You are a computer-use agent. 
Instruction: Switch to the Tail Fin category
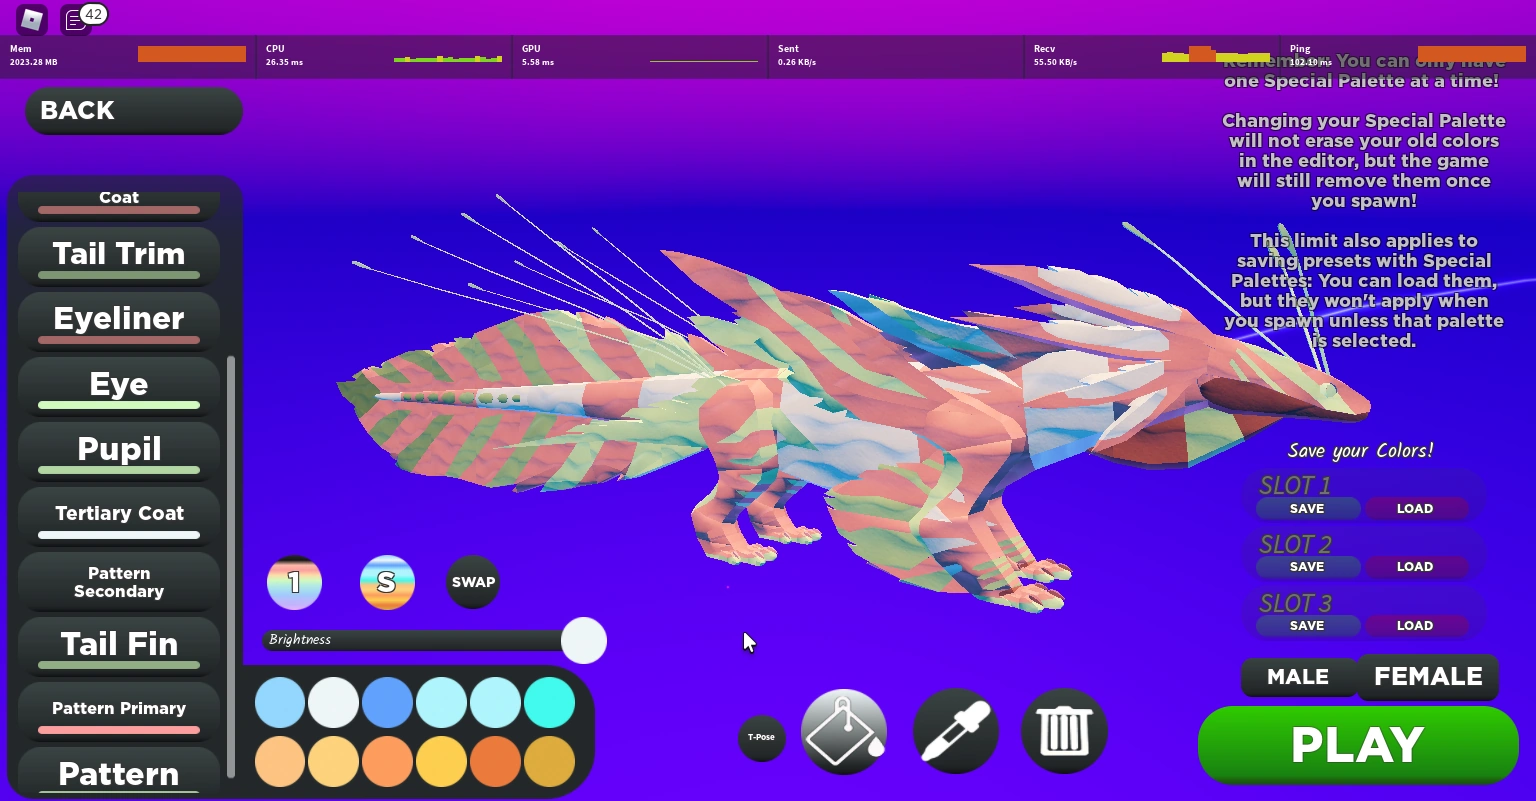tap(118, 645)
